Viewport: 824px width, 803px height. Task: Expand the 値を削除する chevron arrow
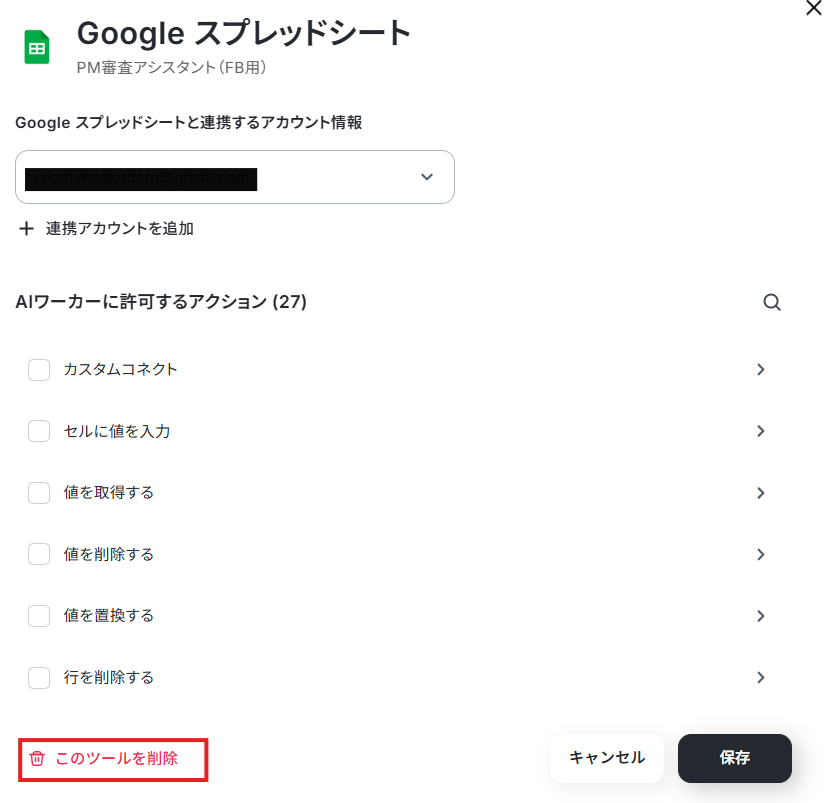tap(760, 554)
